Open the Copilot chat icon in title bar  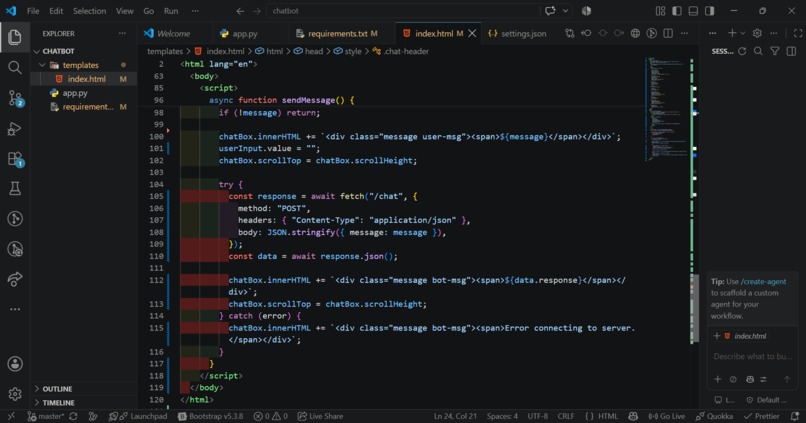[x=550, y=11]
